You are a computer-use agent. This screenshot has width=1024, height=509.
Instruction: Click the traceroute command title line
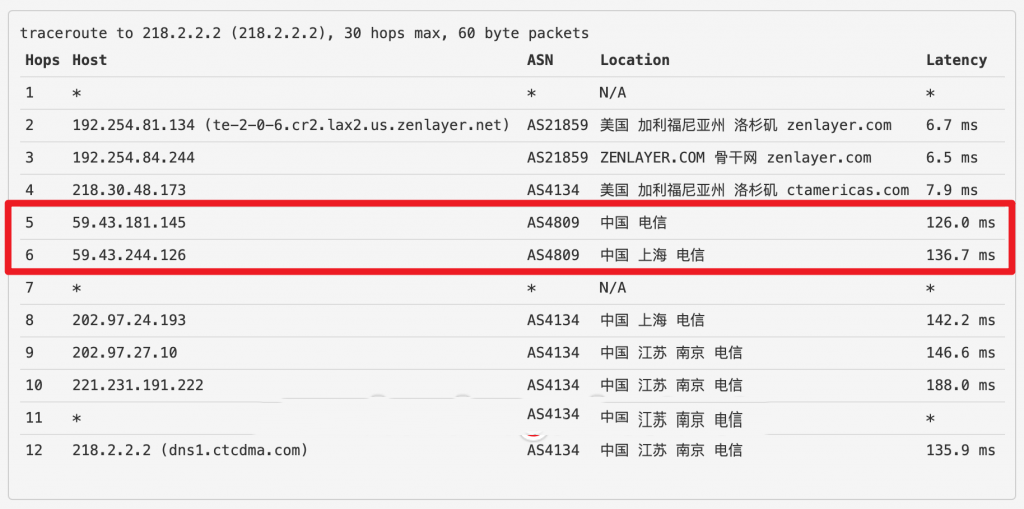[x=304, y=33]
